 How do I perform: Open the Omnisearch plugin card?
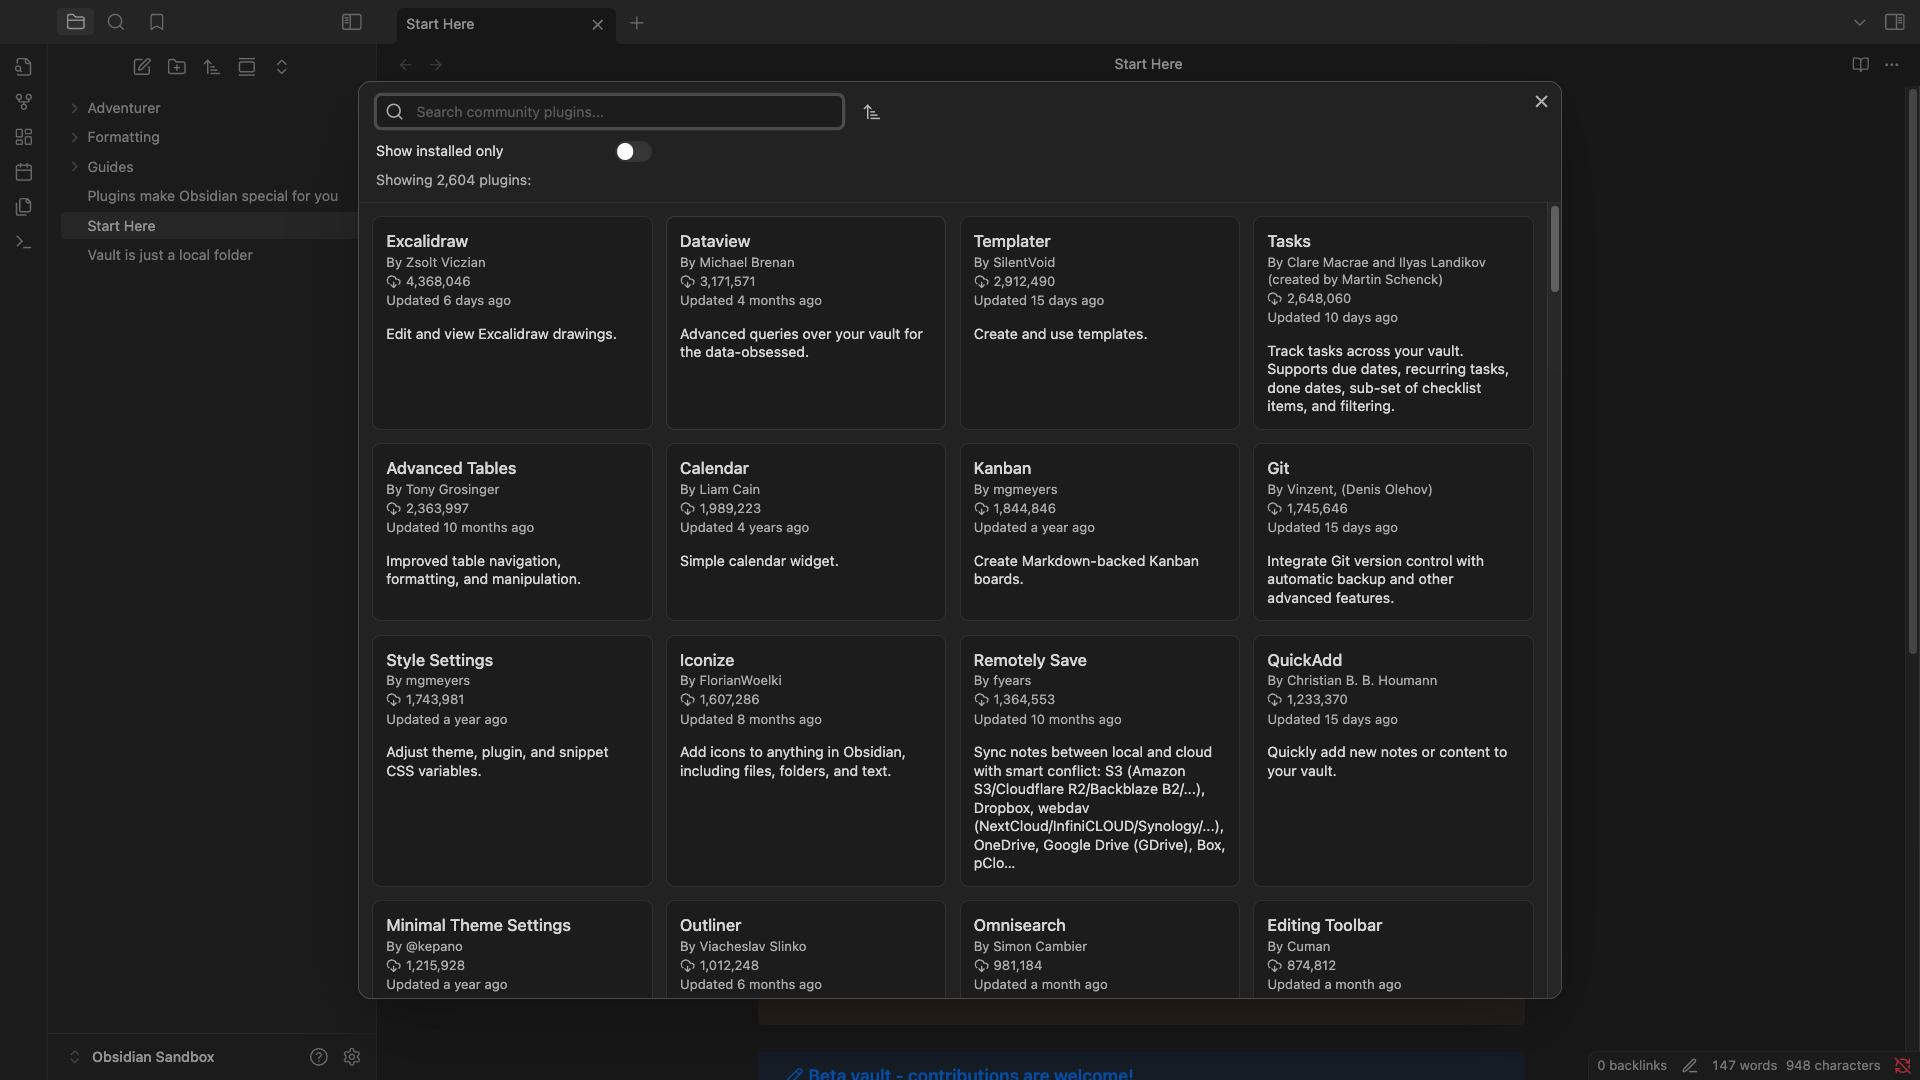pos(1099,949)
